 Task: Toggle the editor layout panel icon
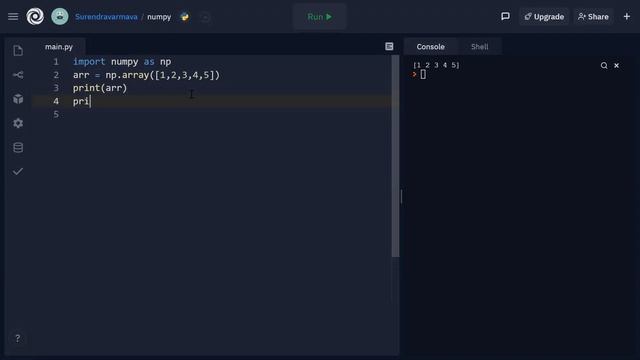point(389,47)
